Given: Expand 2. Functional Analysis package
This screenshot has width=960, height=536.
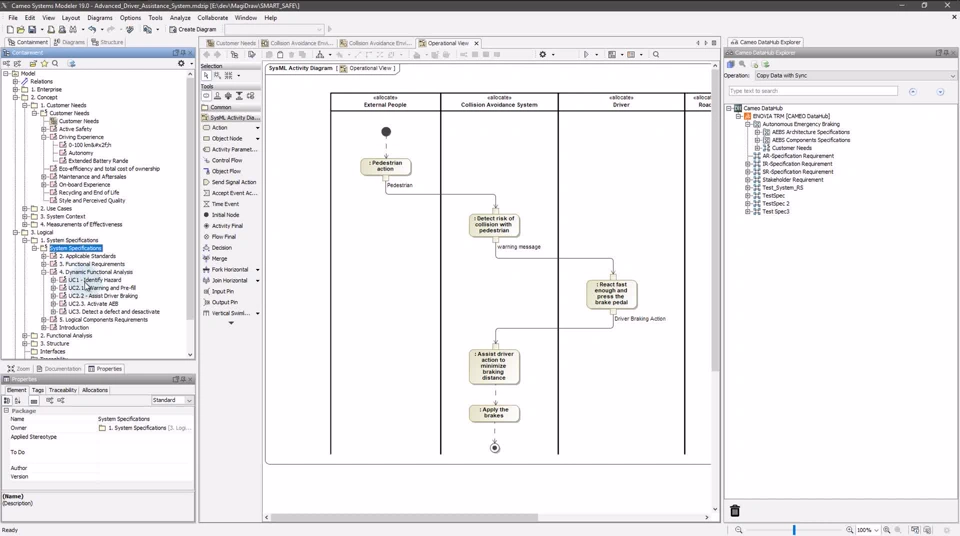Looking at the screenshot, I should point(25,336).
